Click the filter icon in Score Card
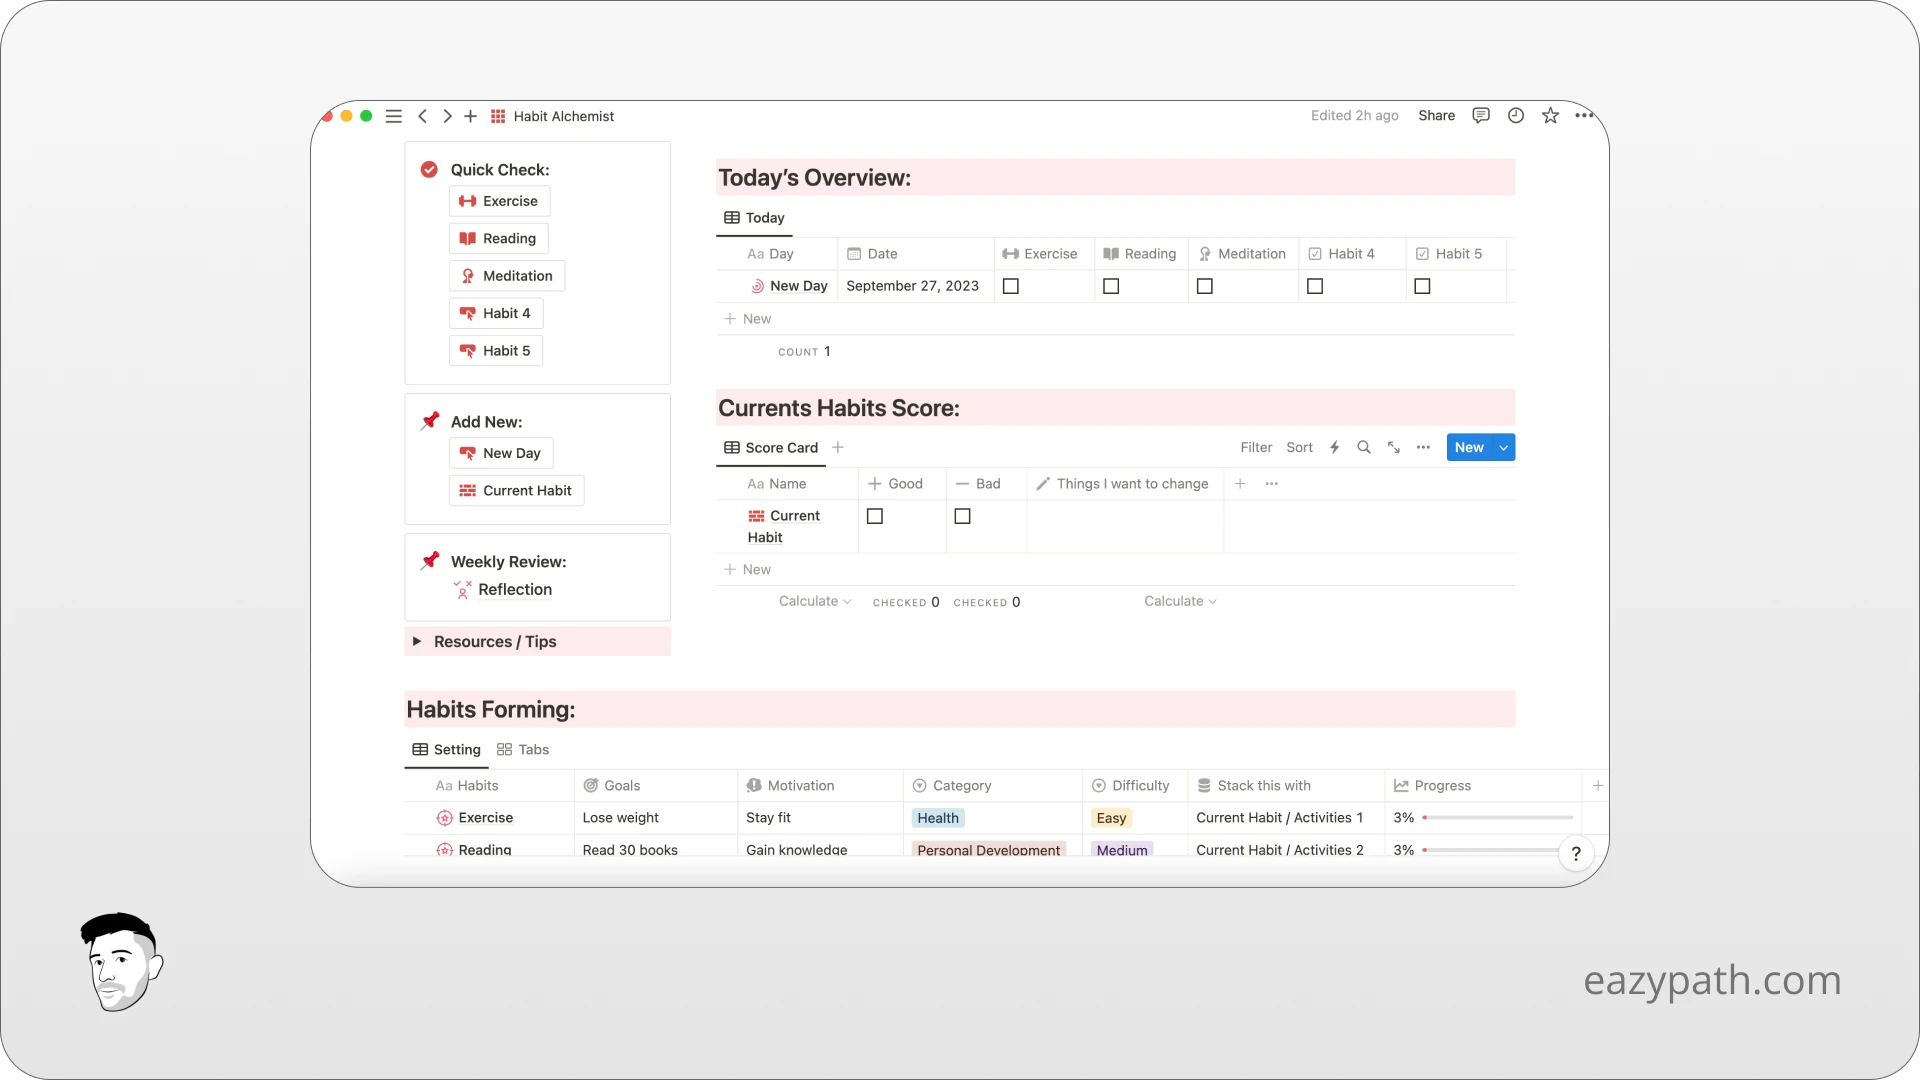The height and width of the screenshot is (1080, 1920). [1255, 447]
